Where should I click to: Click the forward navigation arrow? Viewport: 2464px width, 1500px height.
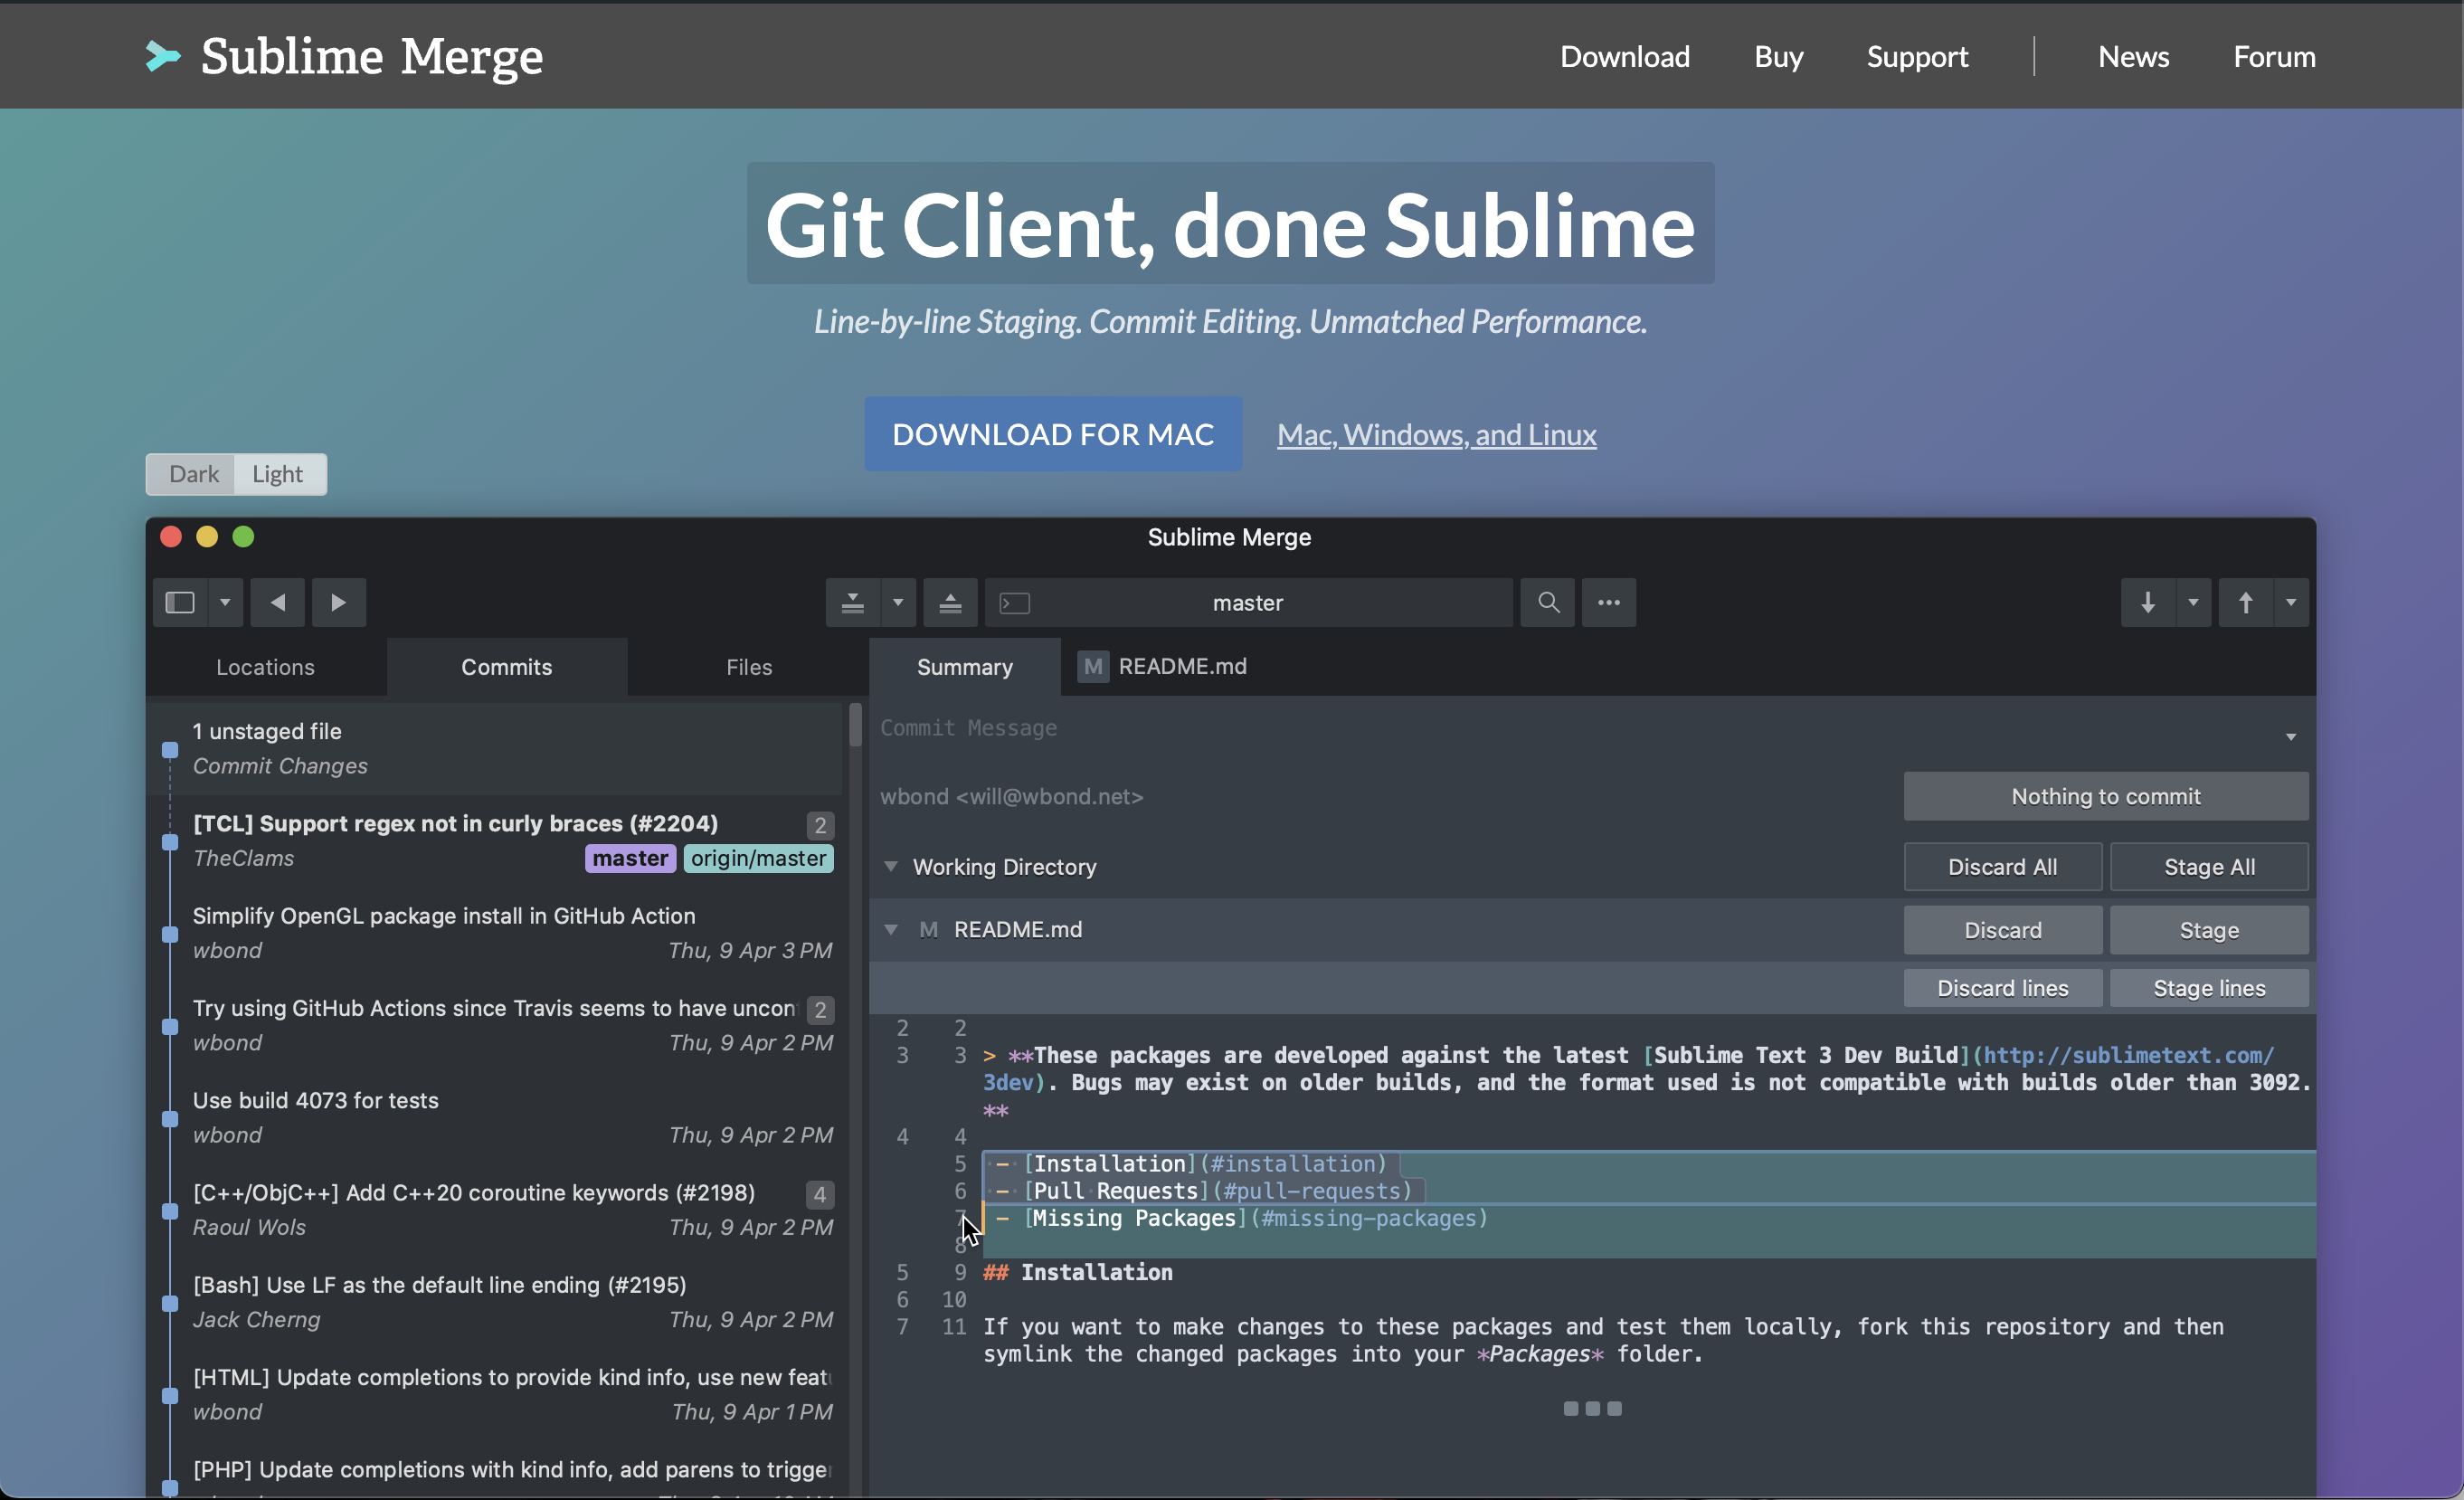pyautogui.click(x=339, y=602)
